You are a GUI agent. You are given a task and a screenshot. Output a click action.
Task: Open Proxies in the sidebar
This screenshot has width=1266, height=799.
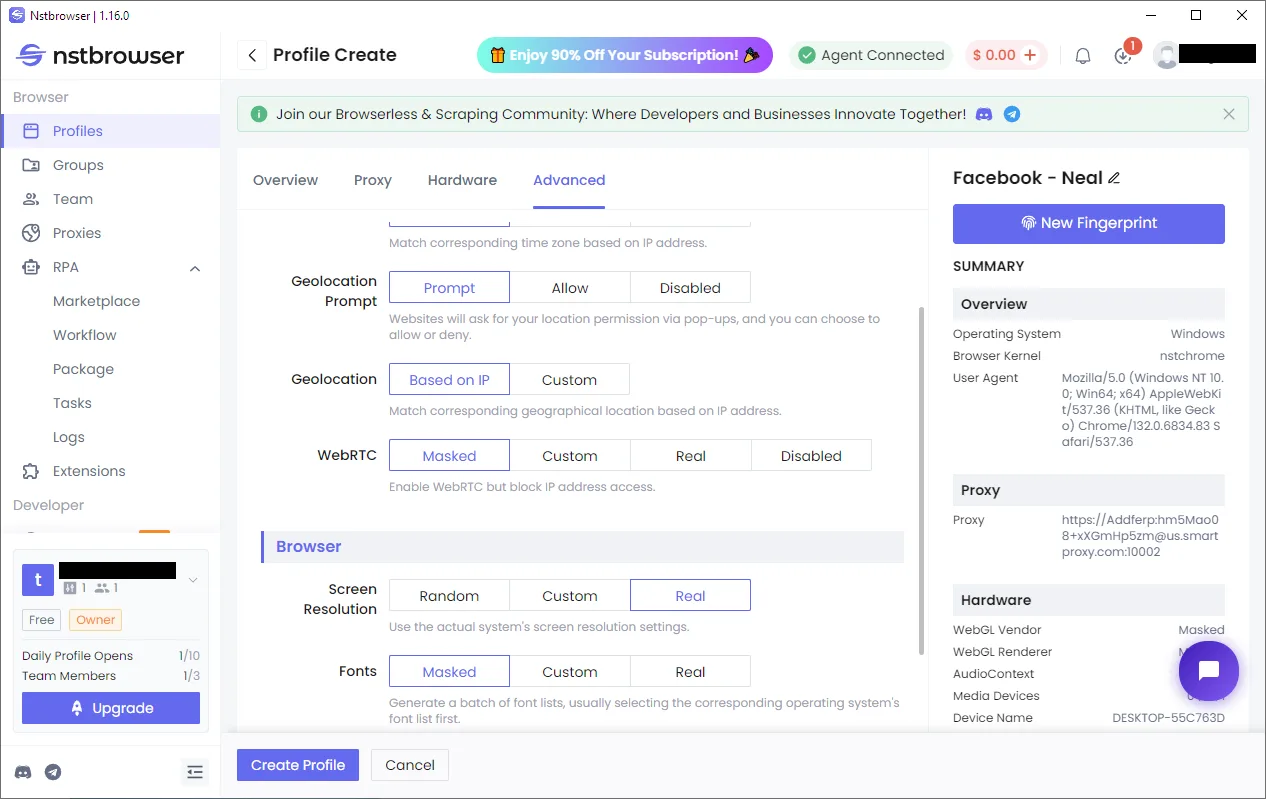(x=110, y=233)
